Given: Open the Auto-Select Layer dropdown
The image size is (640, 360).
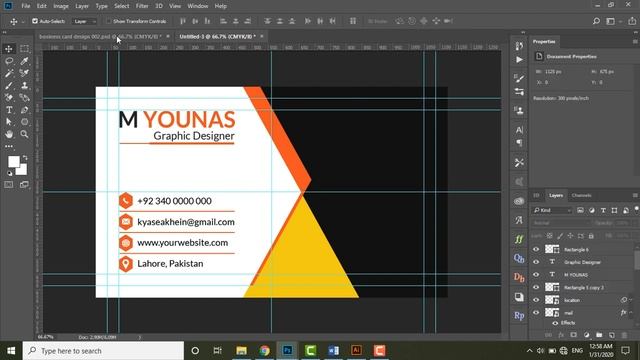Looking at the screenshot, I should pyautogui.click(x=84, y=21).
